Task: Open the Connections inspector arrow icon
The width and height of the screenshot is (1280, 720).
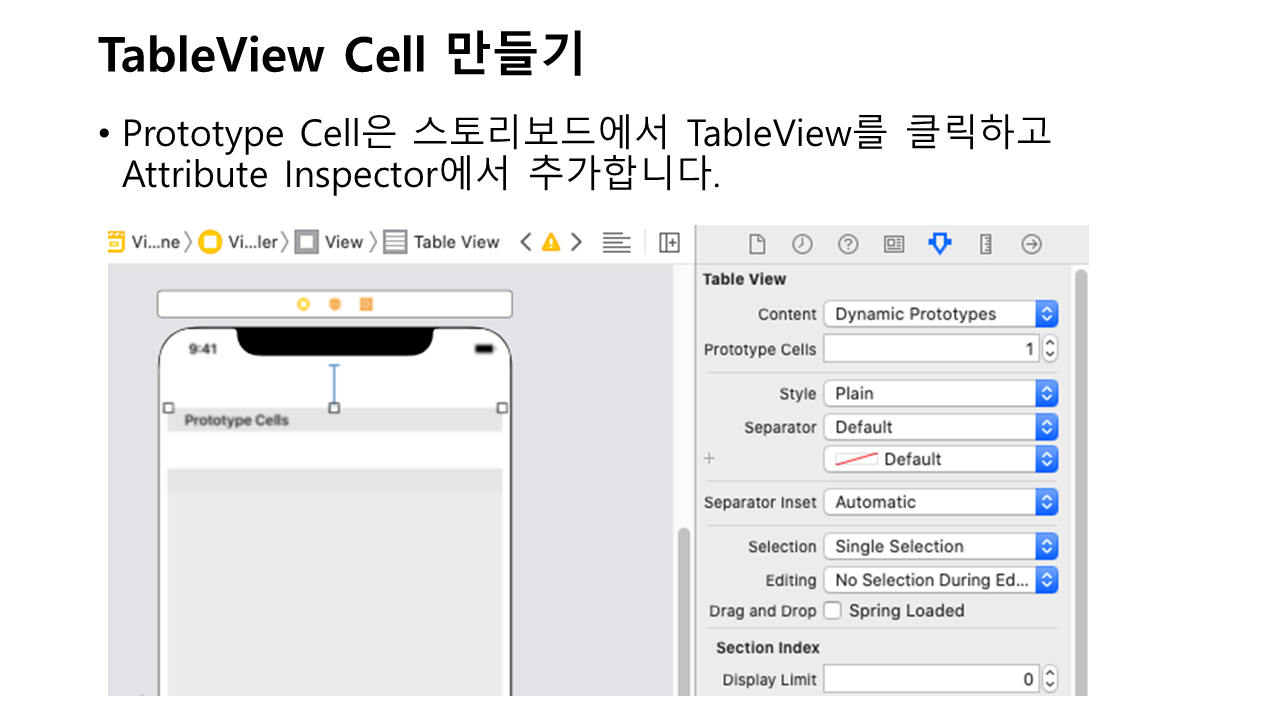Action: tap(1031, 244)
